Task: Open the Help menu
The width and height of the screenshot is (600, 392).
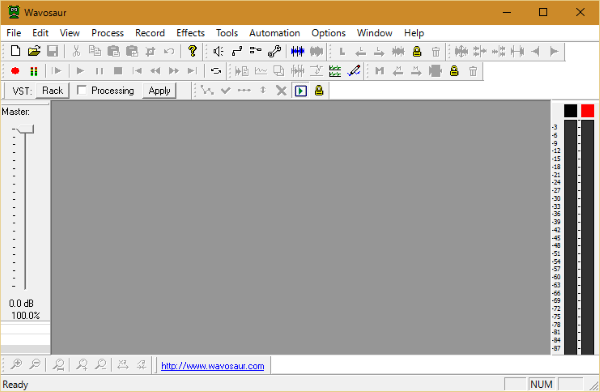Action: click(414, 33)
